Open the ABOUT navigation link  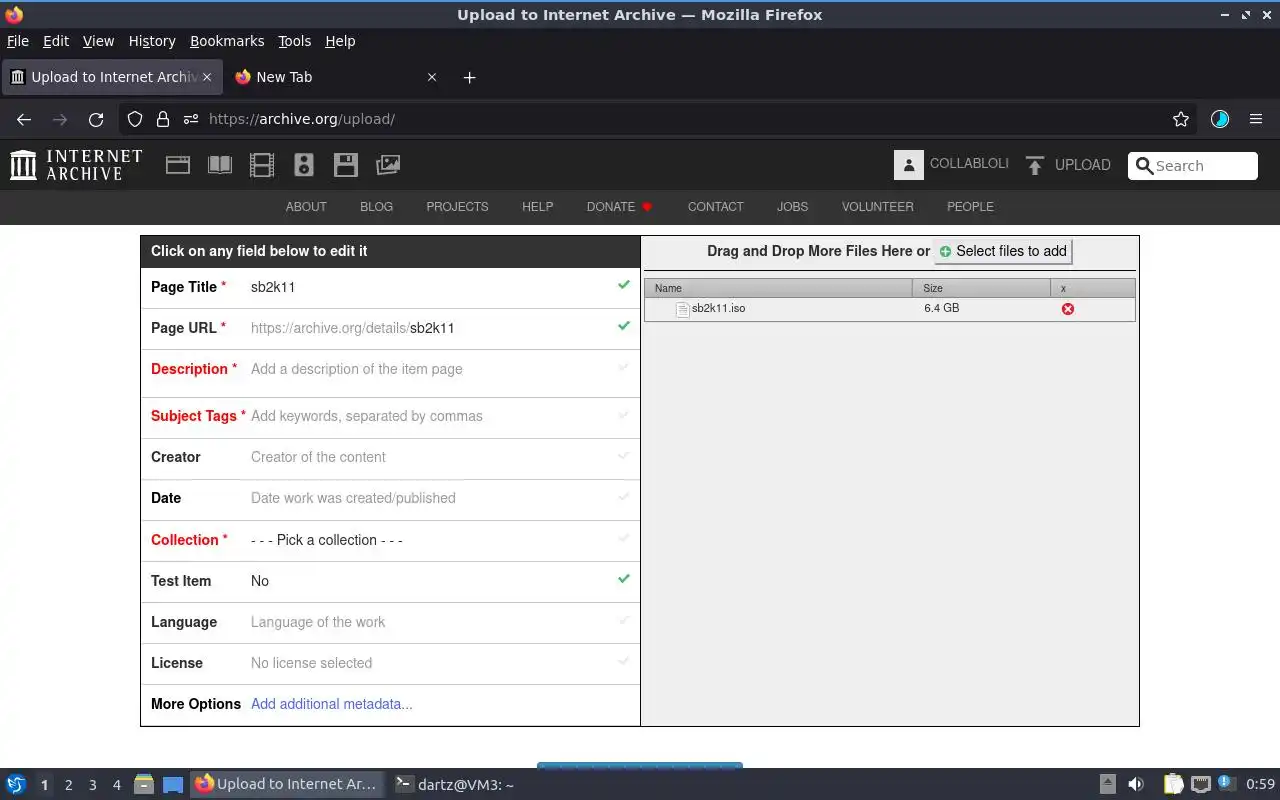point(306,207)
